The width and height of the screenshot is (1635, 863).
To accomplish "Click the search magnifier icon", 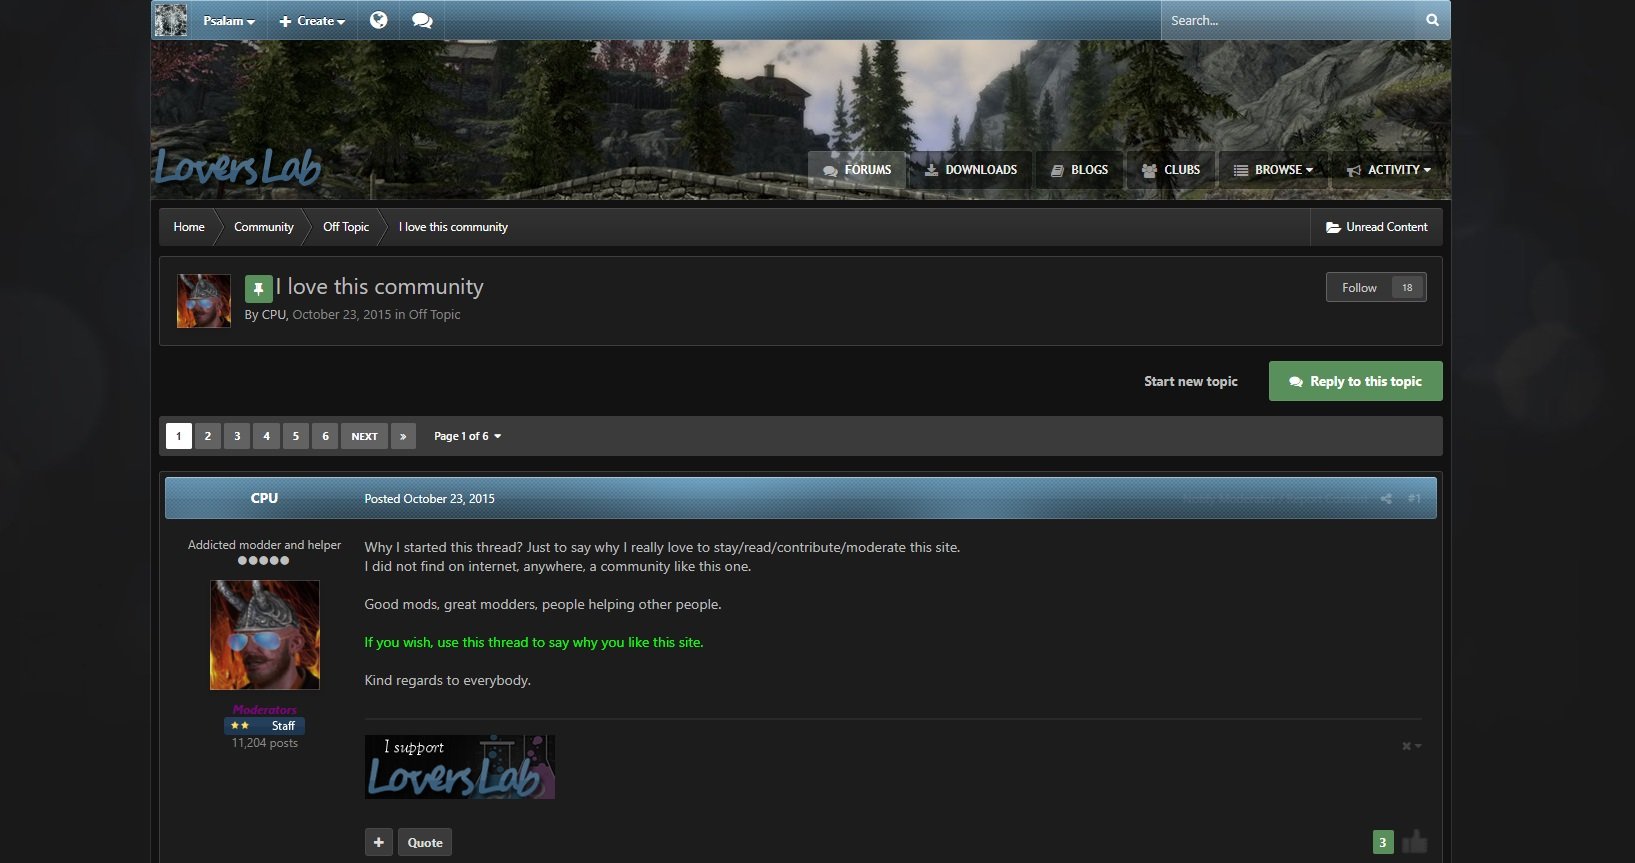I will (1432, 20).
